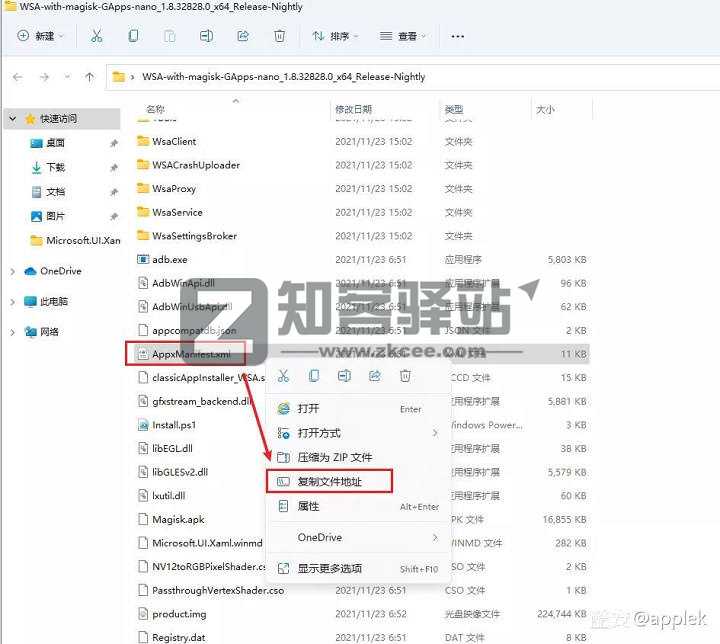Choose 属性 in the context menu

pos(356,506)
